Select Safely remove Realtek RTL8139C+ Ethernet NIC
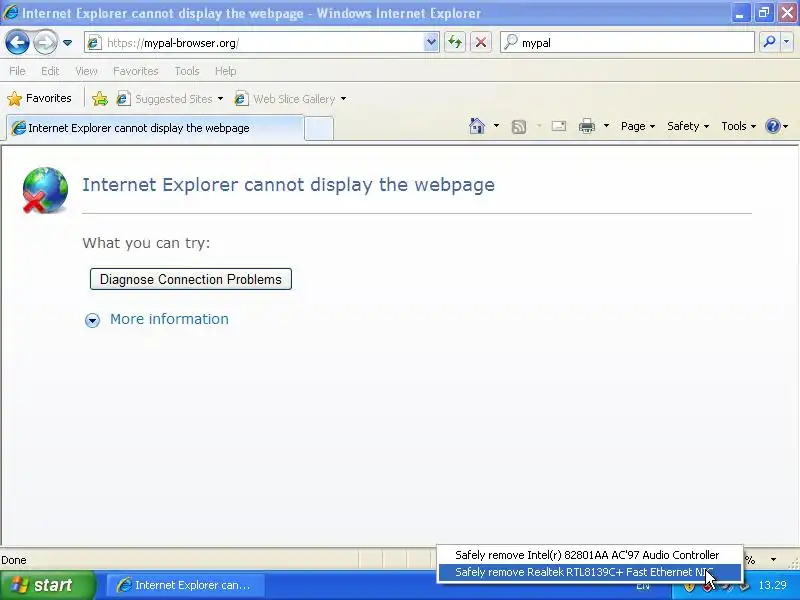The width and height of the screenshot is (800, 600). click(x=590, y=572)
